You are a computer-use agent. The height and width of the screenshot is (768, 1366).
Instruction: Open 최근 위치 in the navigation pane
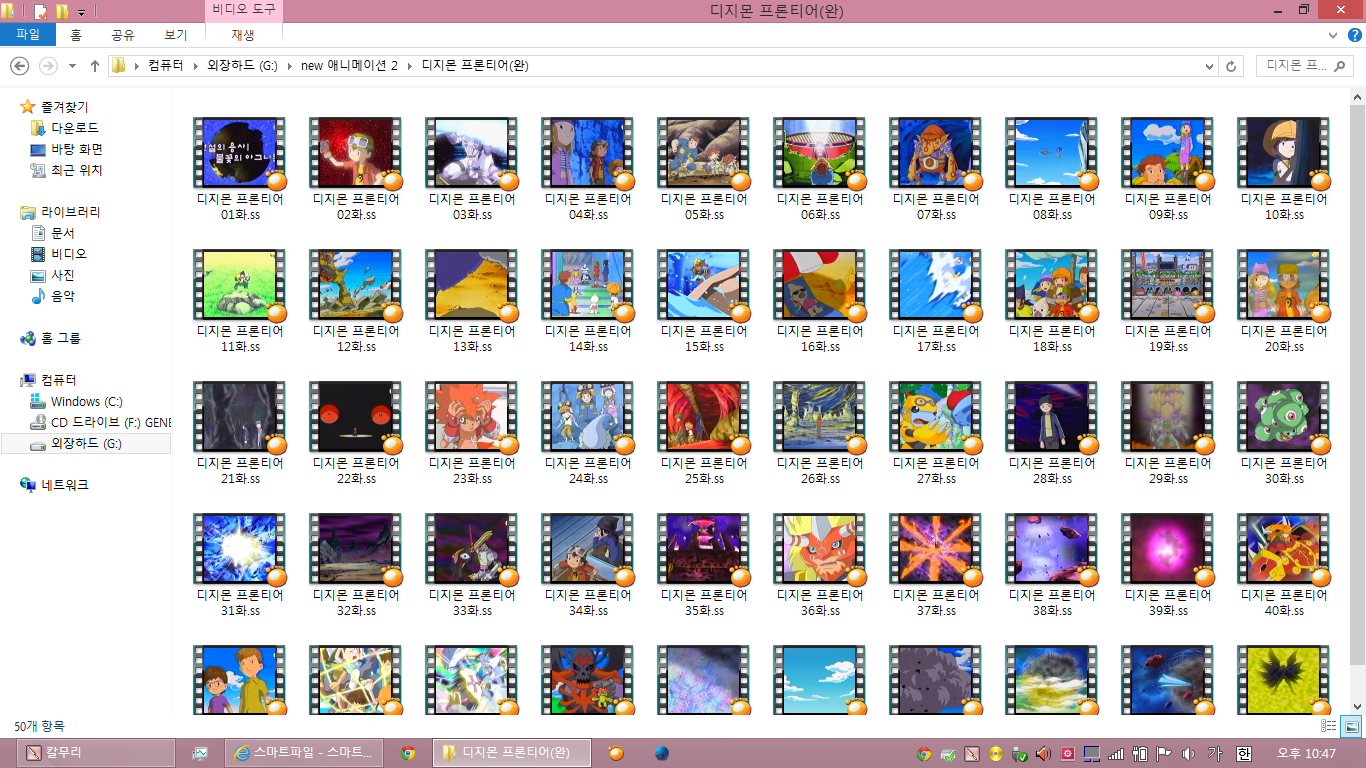pos(76,170)
